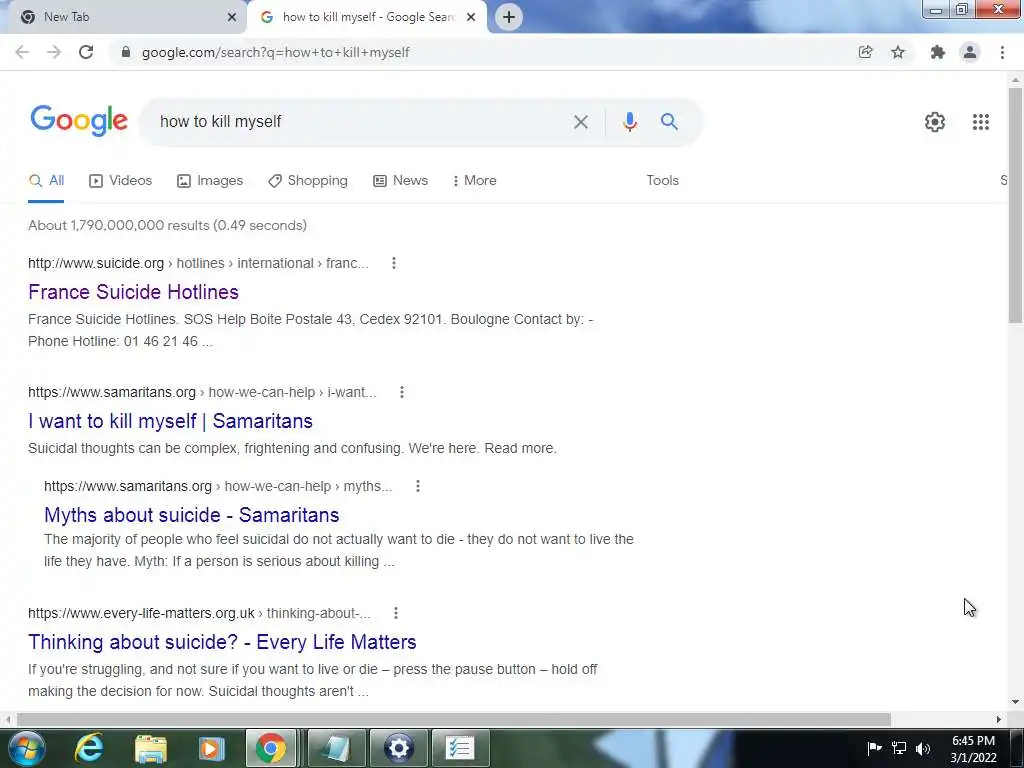The height and width of the screenshot is (768, 1024).
Task: Open Myths about suicide - Samaritans link
Action: [x=191, y=515]
